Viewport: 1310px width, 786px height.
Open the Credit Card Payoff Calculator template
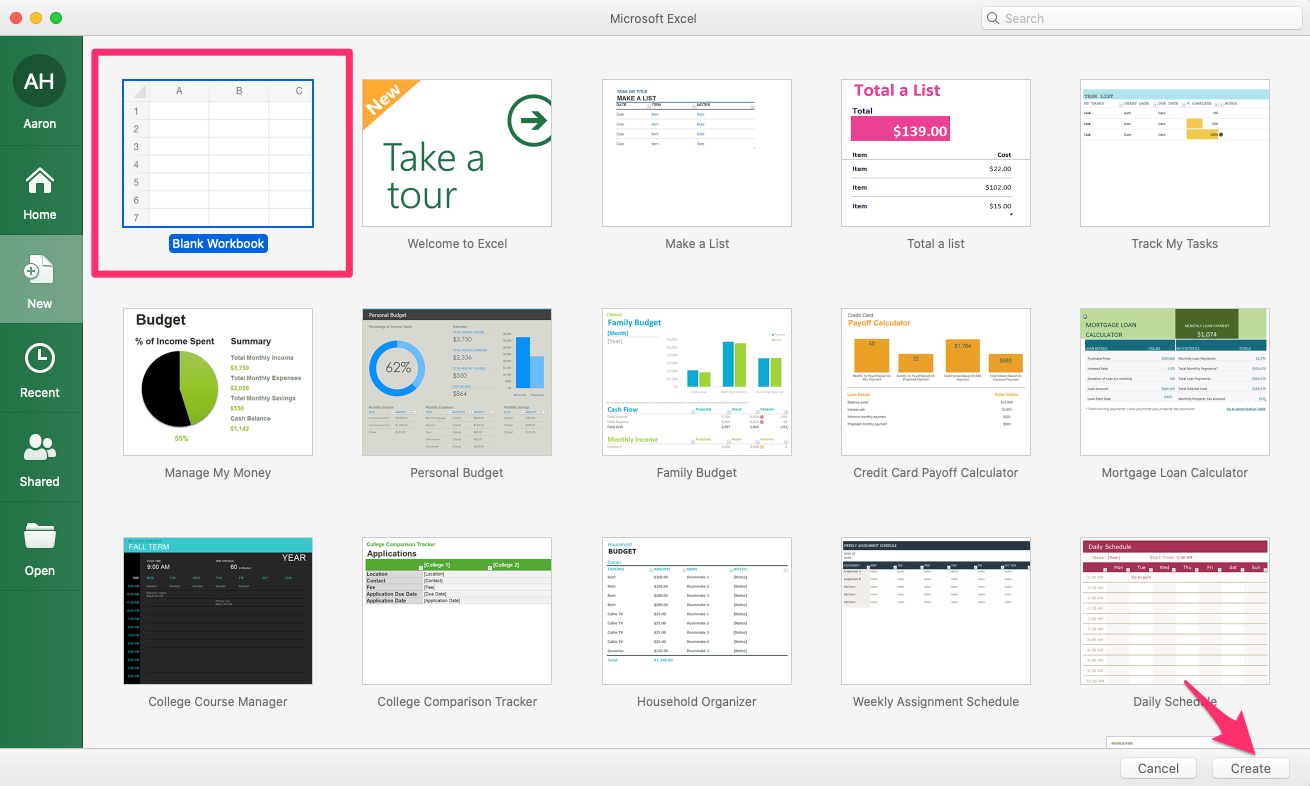tap(936, 382)
